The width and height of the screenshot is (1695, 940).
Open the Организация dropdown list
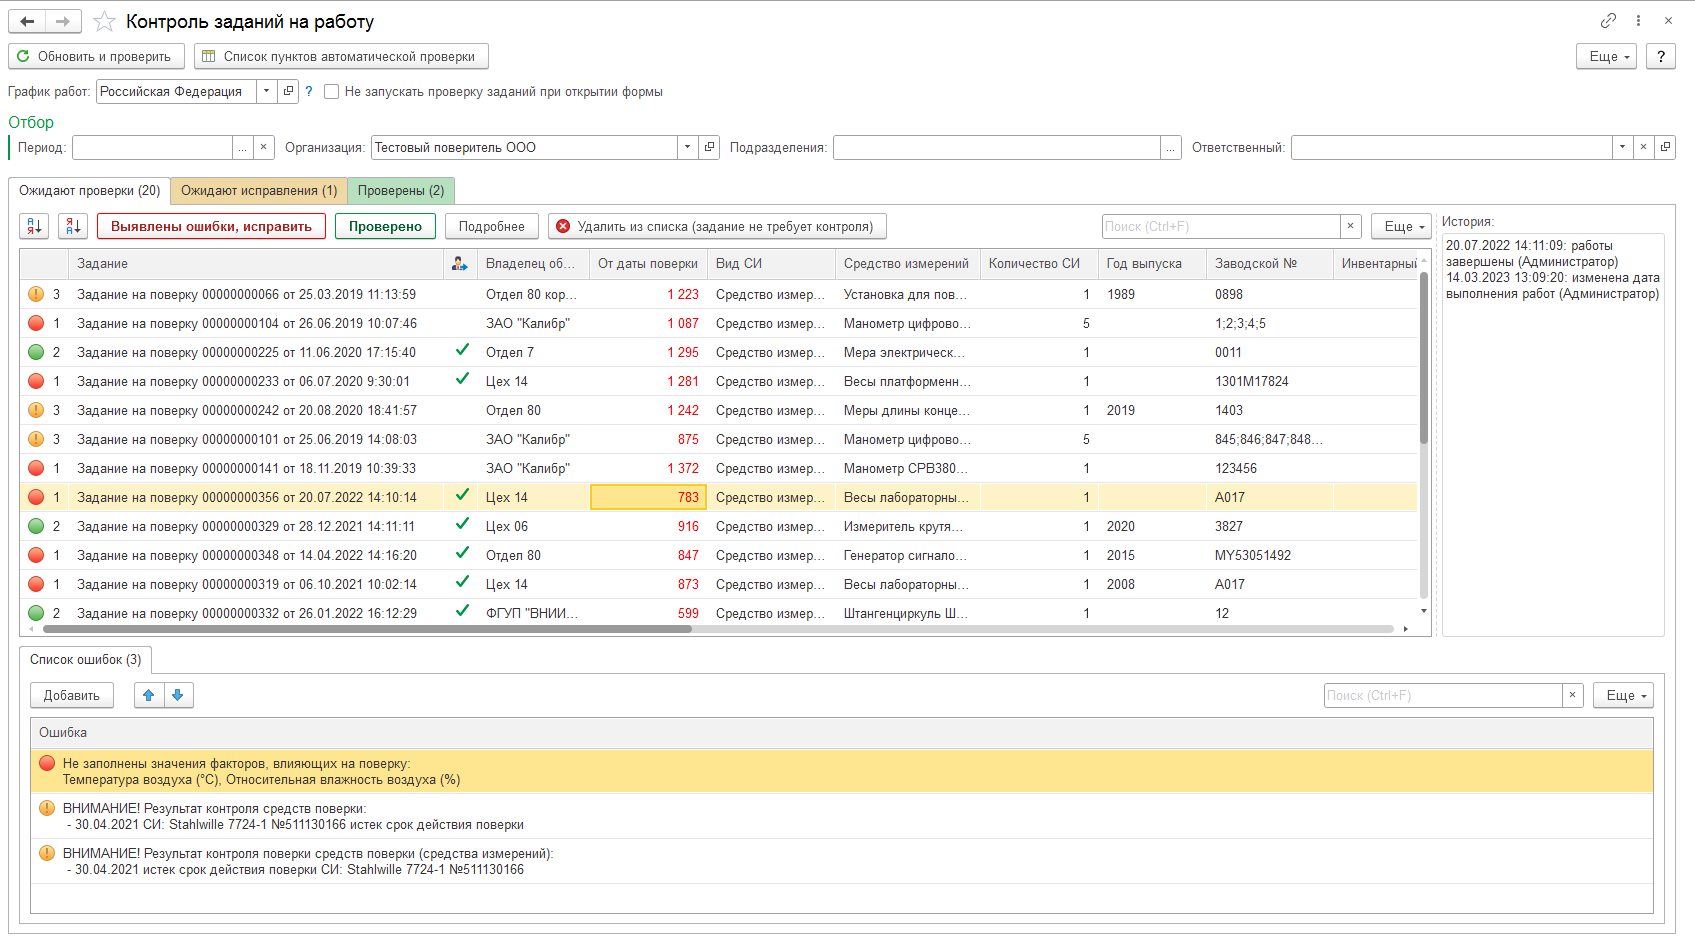[687, 148]
